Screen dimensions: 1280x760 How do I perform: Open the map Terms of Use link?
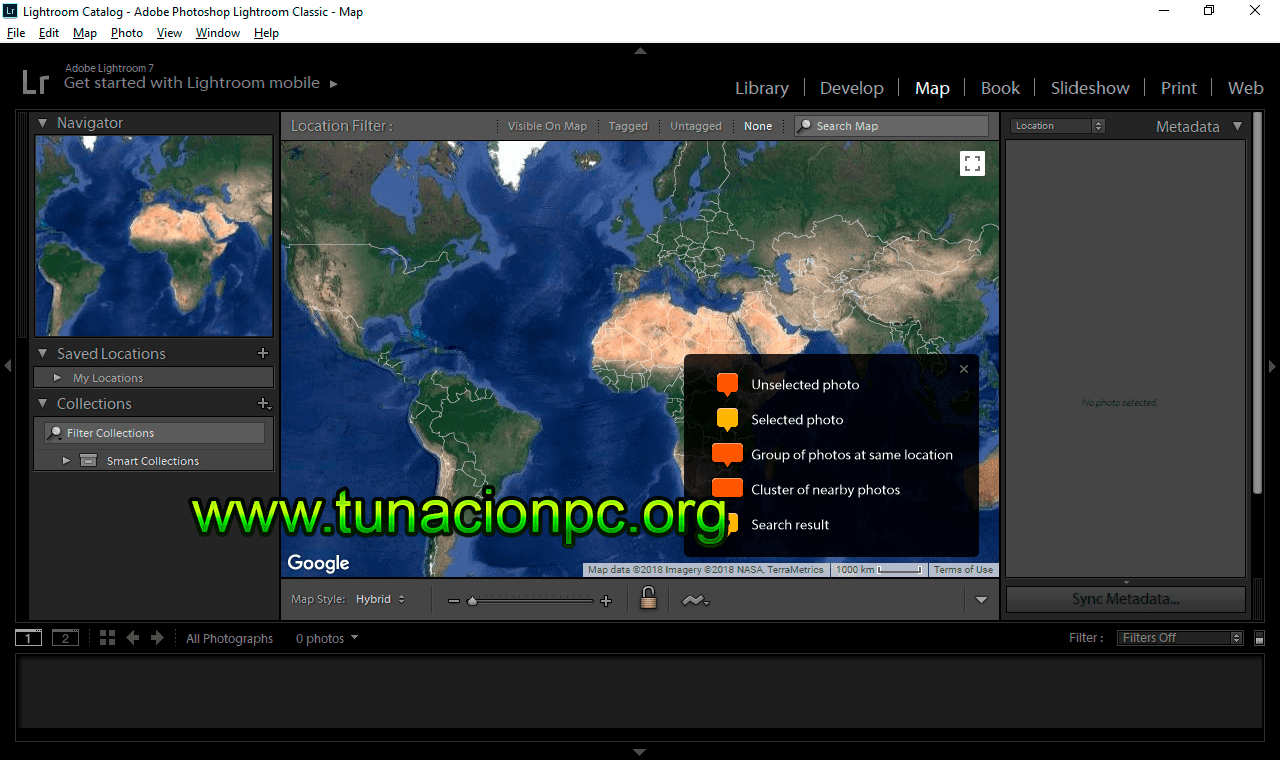pyautogui.click(x=963, y=570)
